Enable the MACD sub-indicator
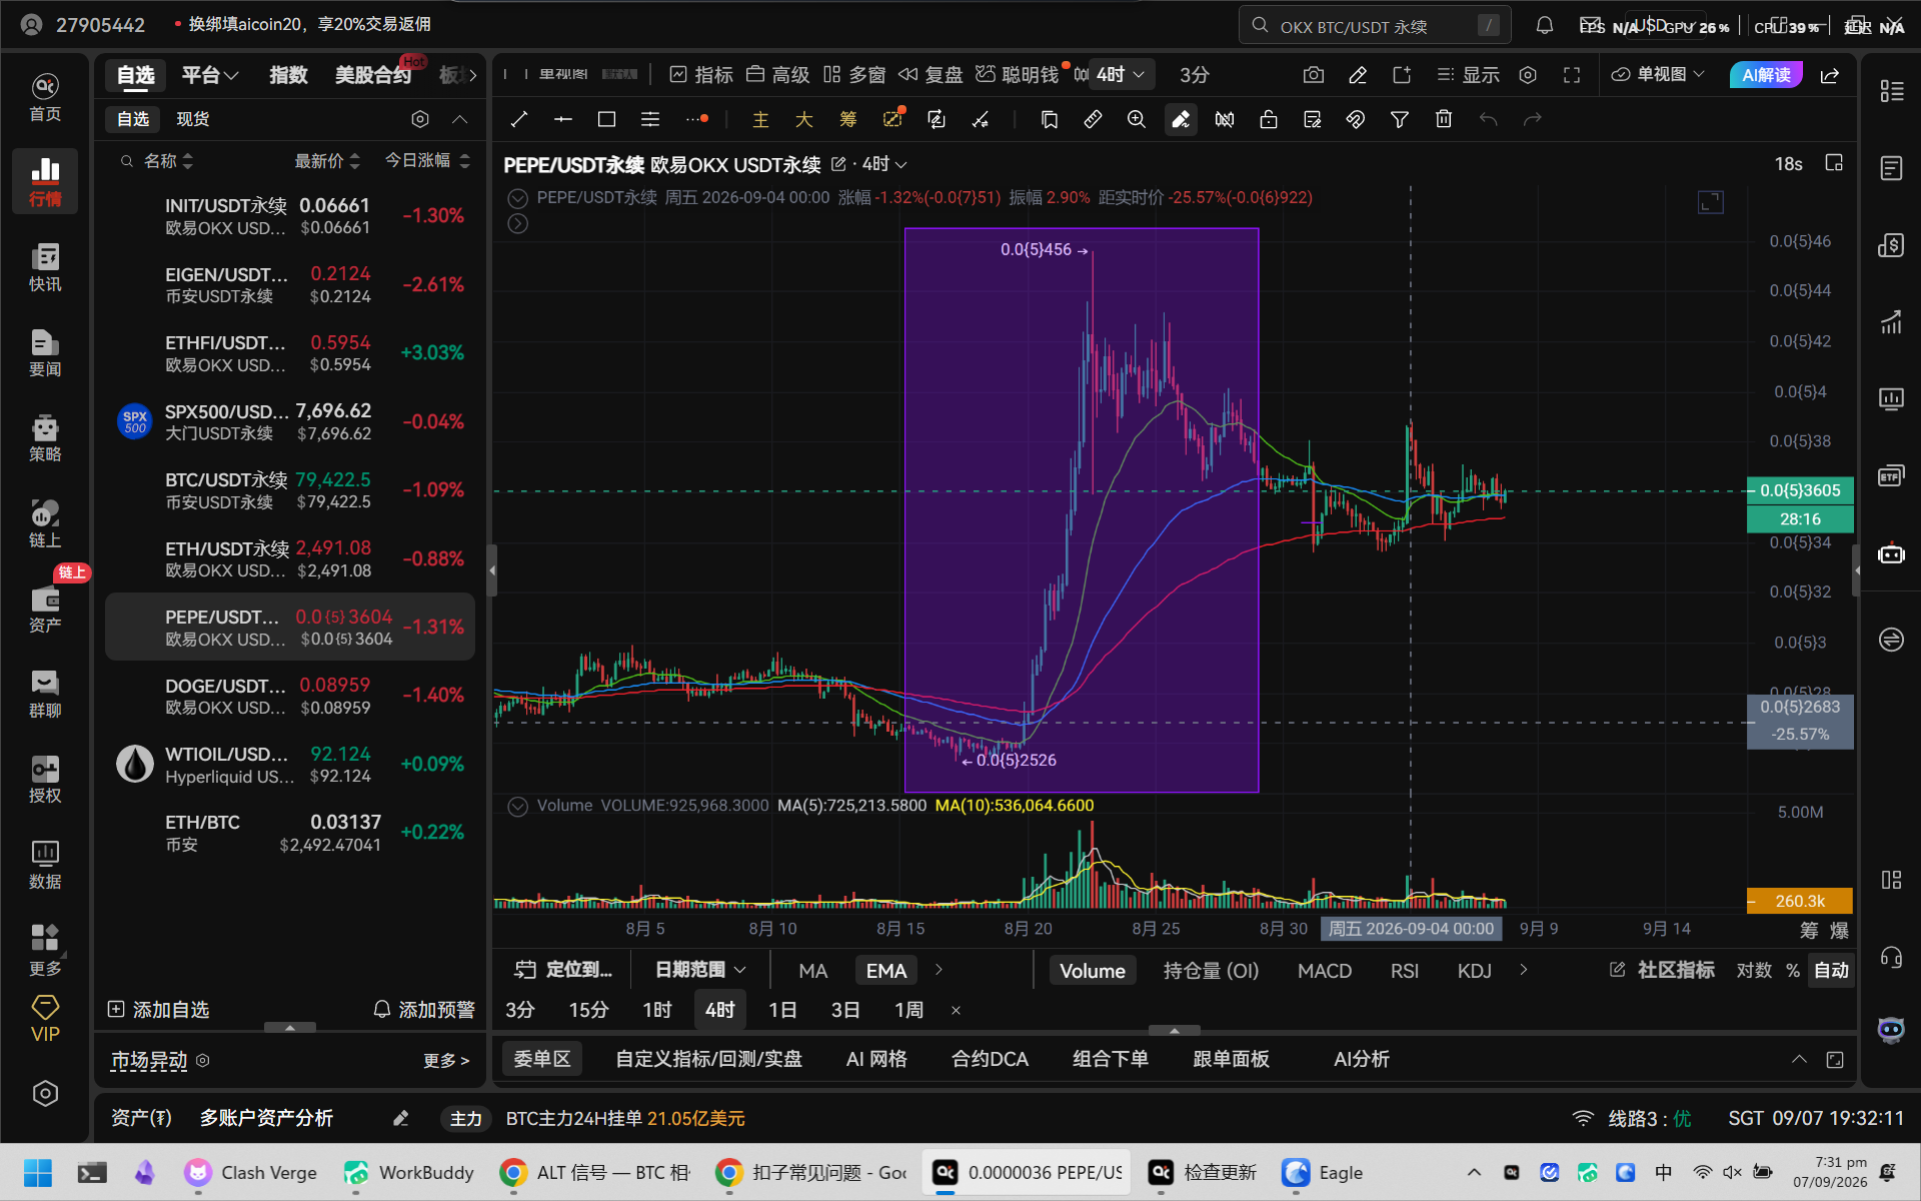The image size is (1921, 1201). pos(1324,971)
